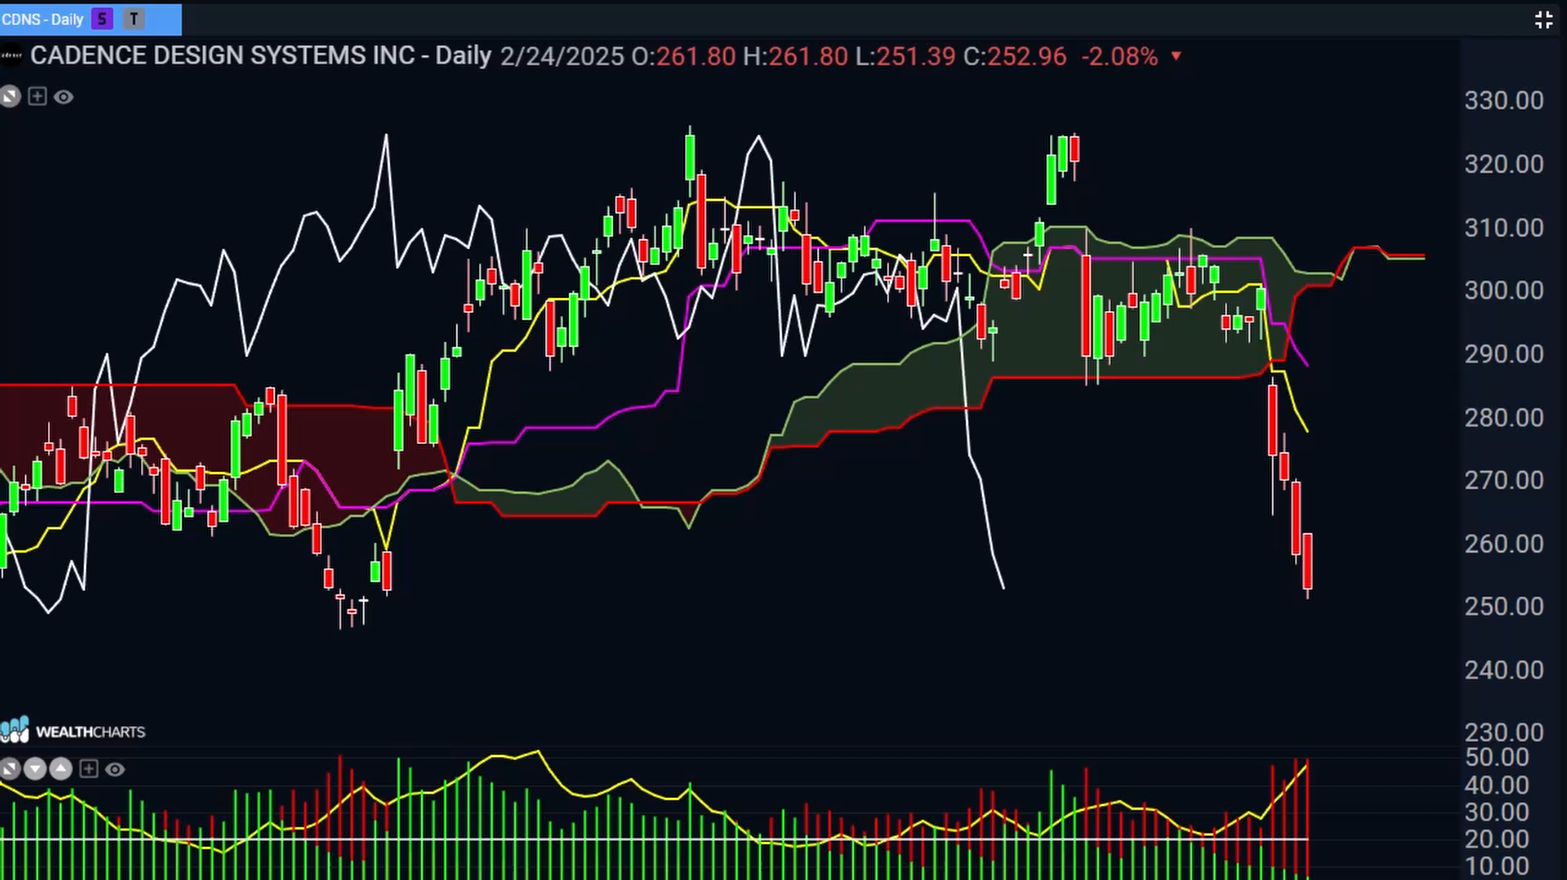Click the Cadence company logo icon
Viewport: 1567px width, 880px height.
pyautogui.click(x=11, y=56)
